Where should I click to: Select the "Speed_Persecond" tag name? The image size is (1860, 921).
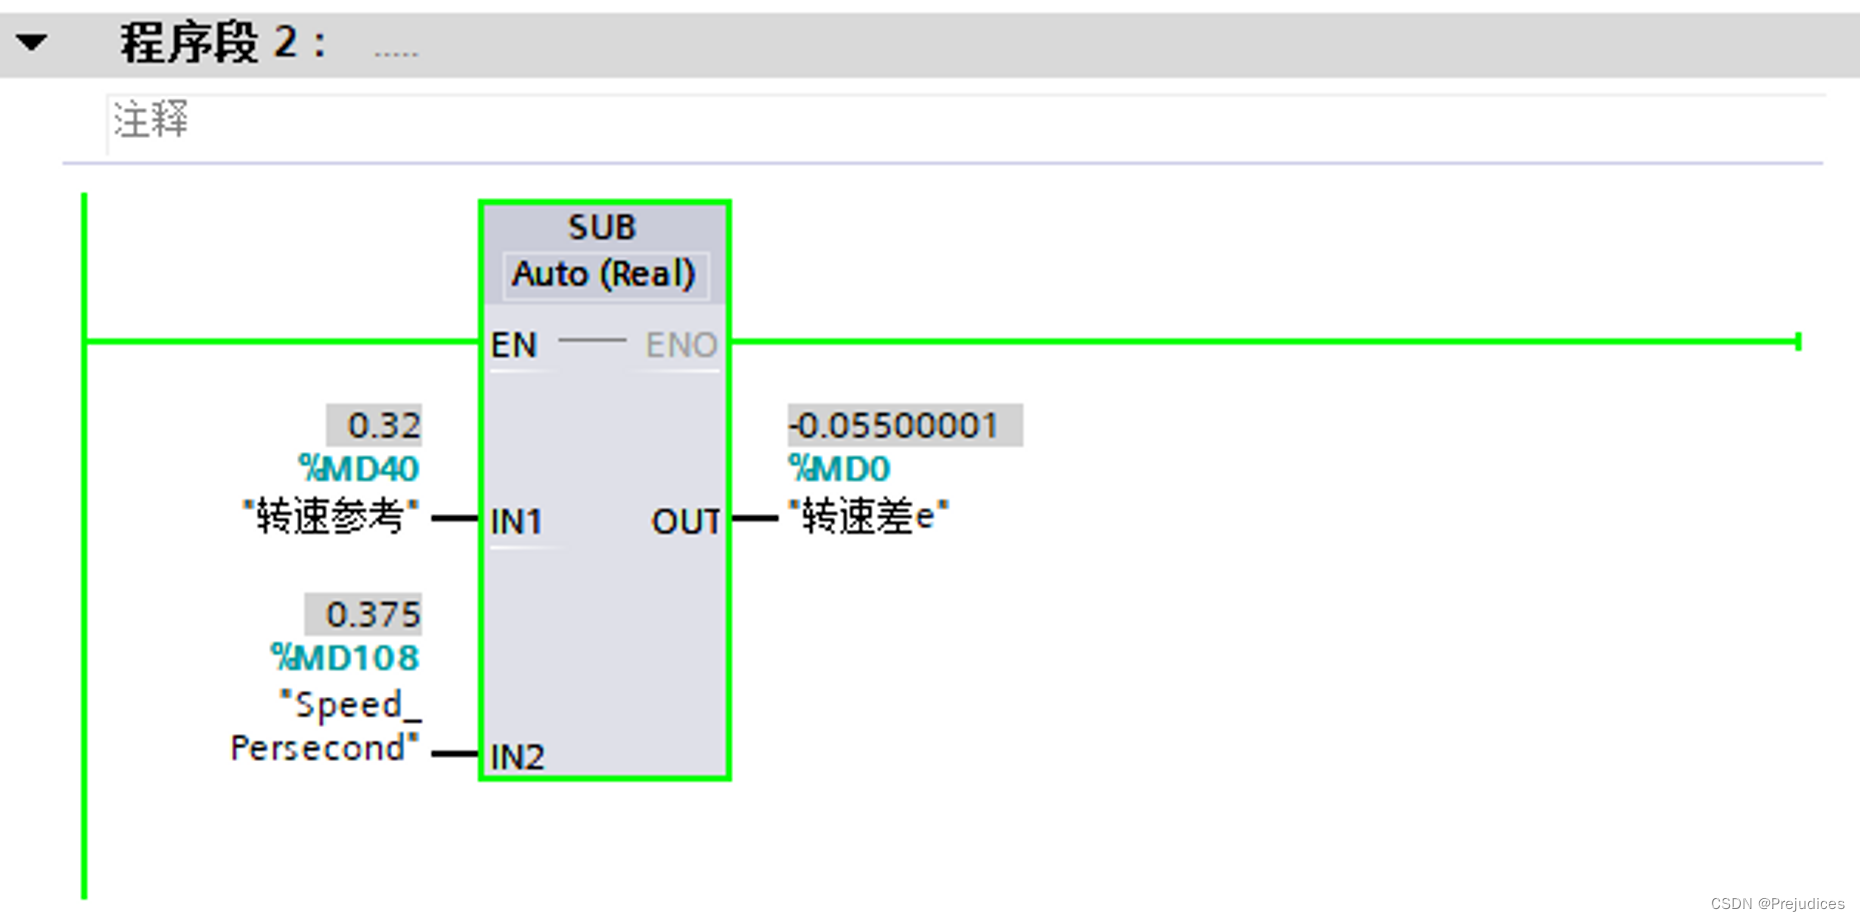pyautogui.click(x=326, y=726)
